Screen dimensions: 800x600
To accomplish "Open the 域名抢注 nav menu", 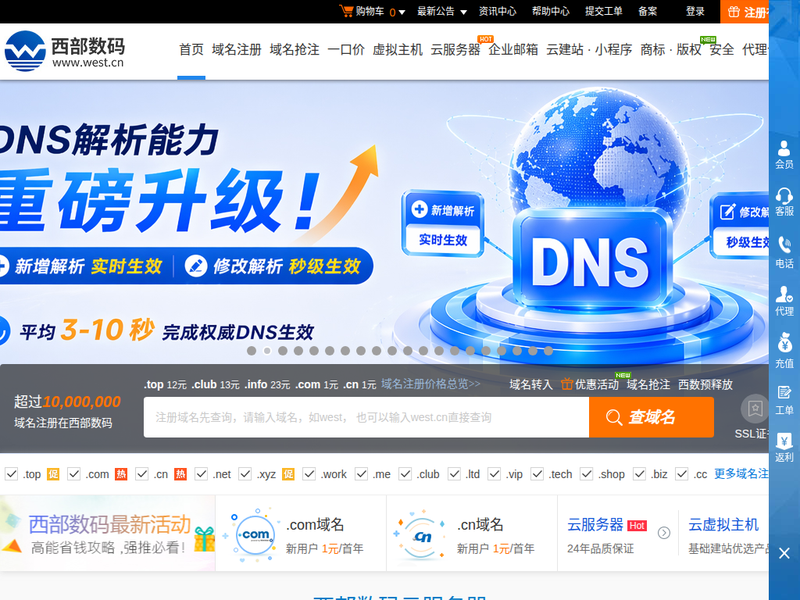I will click(x=294, y=49).
